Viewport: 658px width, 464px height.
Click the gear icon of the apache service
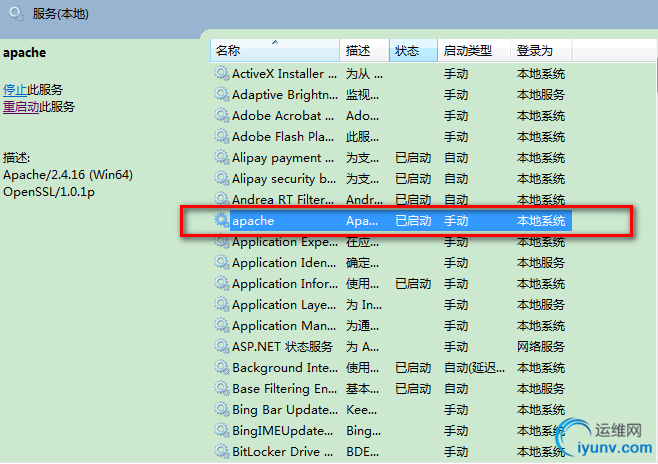(222, 220)
